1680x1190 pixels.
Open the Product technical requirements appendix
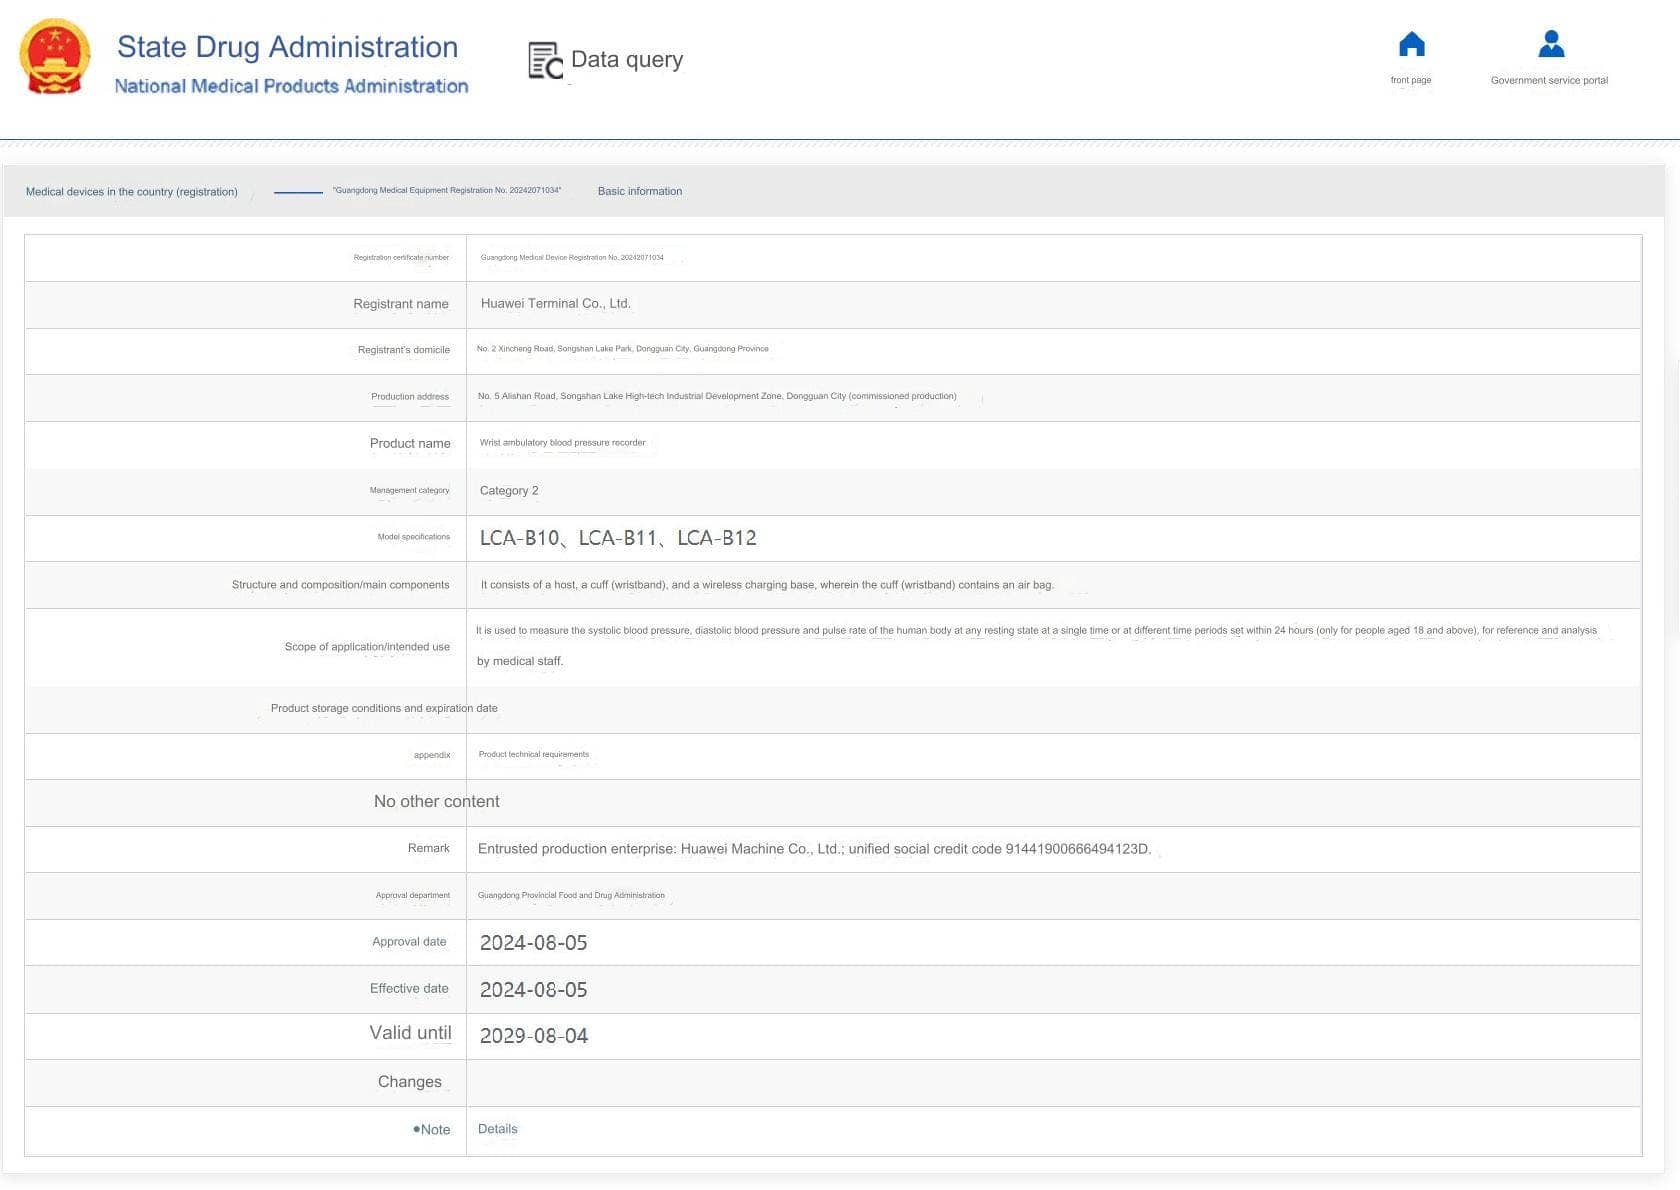tap(533, 754)
